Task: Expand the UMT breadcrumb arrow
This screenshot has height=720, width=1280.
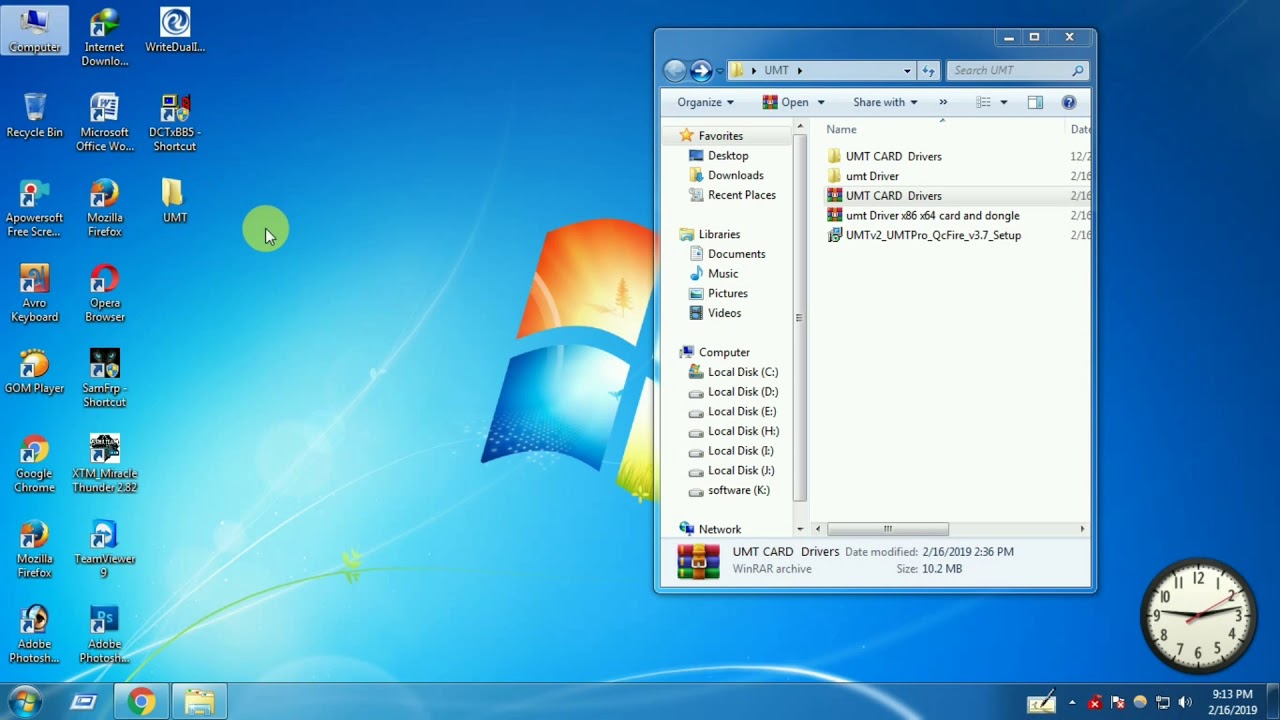Action: tap(800, 71)
